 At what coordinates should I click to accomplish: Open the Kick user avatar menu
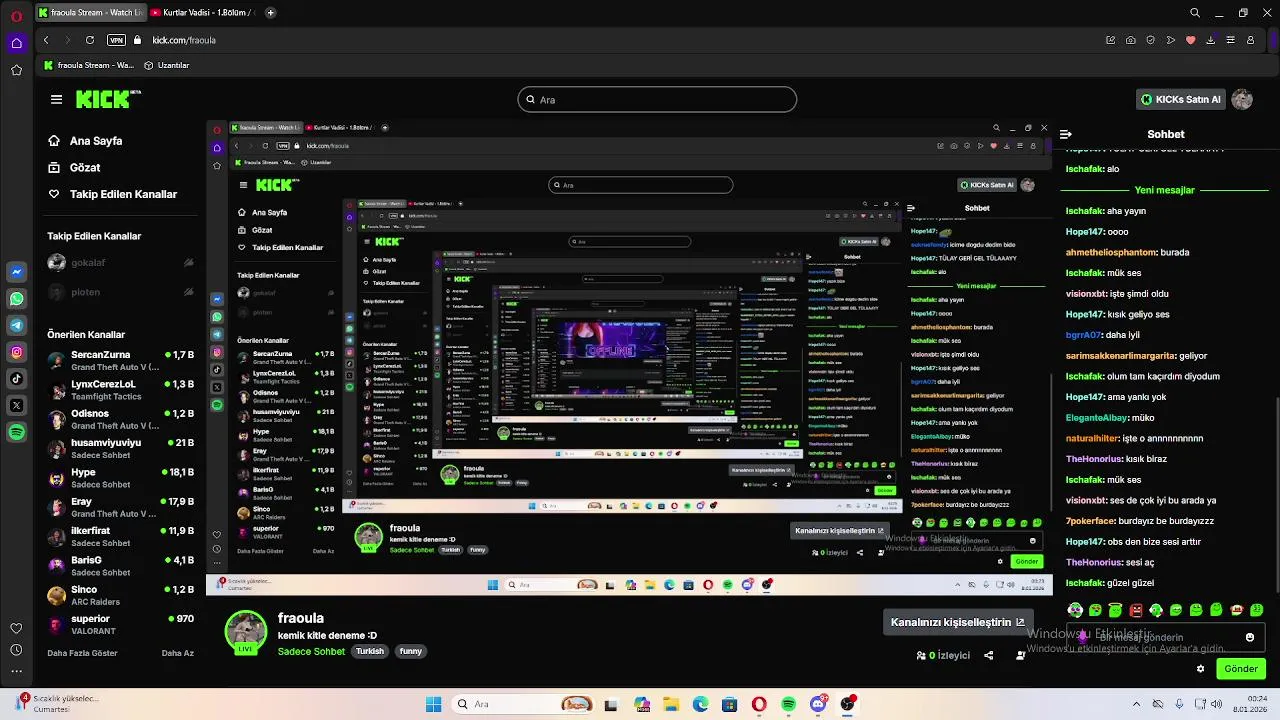pyautogui.click(x=1242, y=99)
